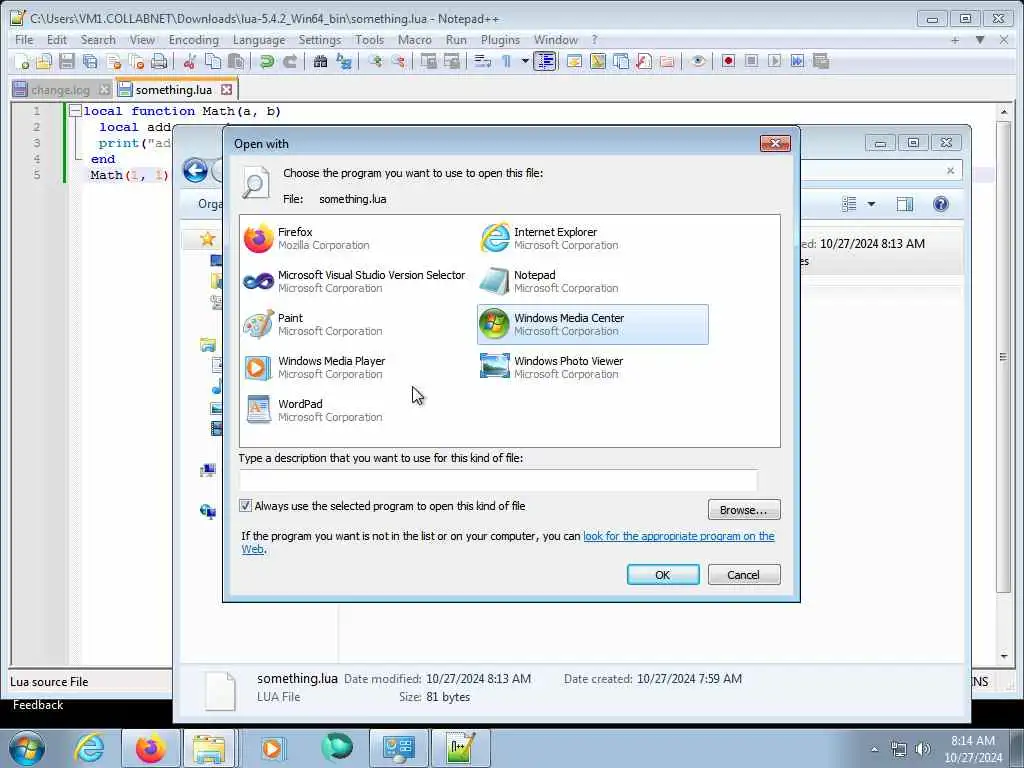Open Explorer change view dropdown arrow
Screen dimensions: 1024x768
click(871, 204)
